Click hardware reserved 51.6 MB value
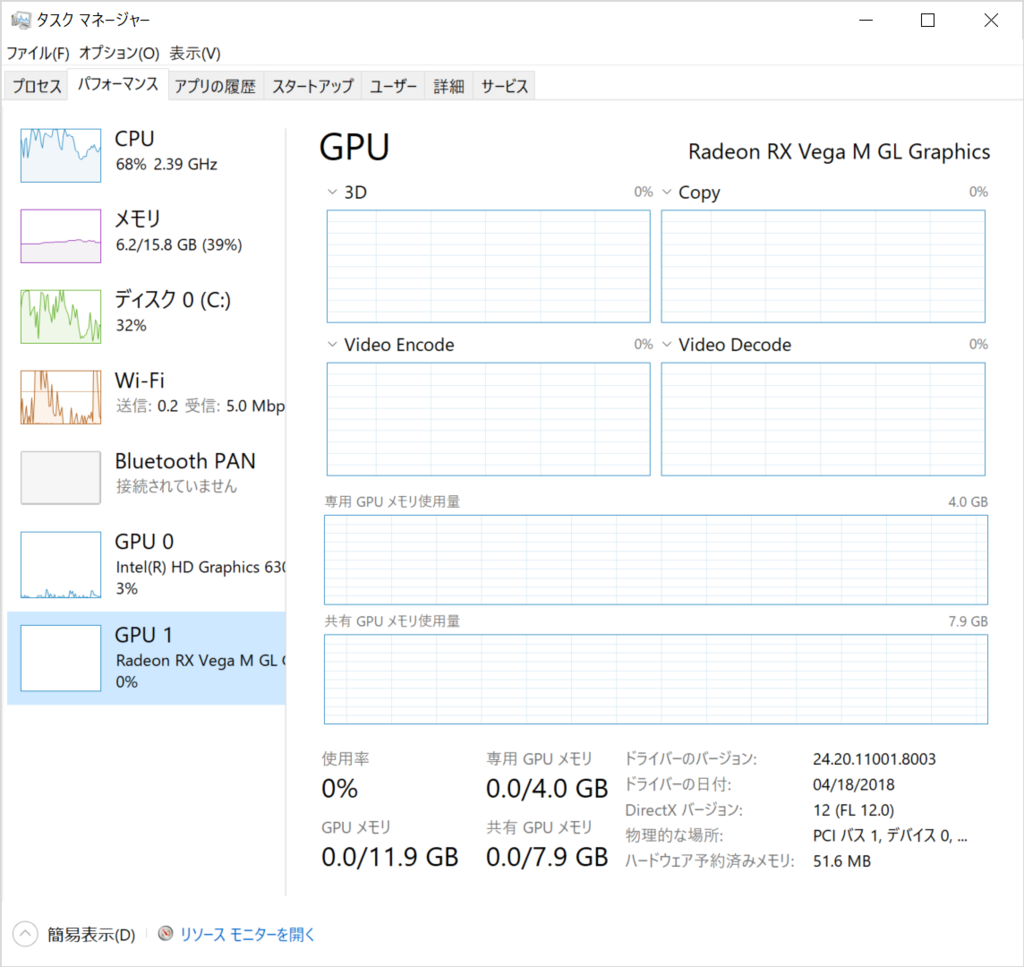1024x967 pixels. pyautogui.click(x=842, y=861)
